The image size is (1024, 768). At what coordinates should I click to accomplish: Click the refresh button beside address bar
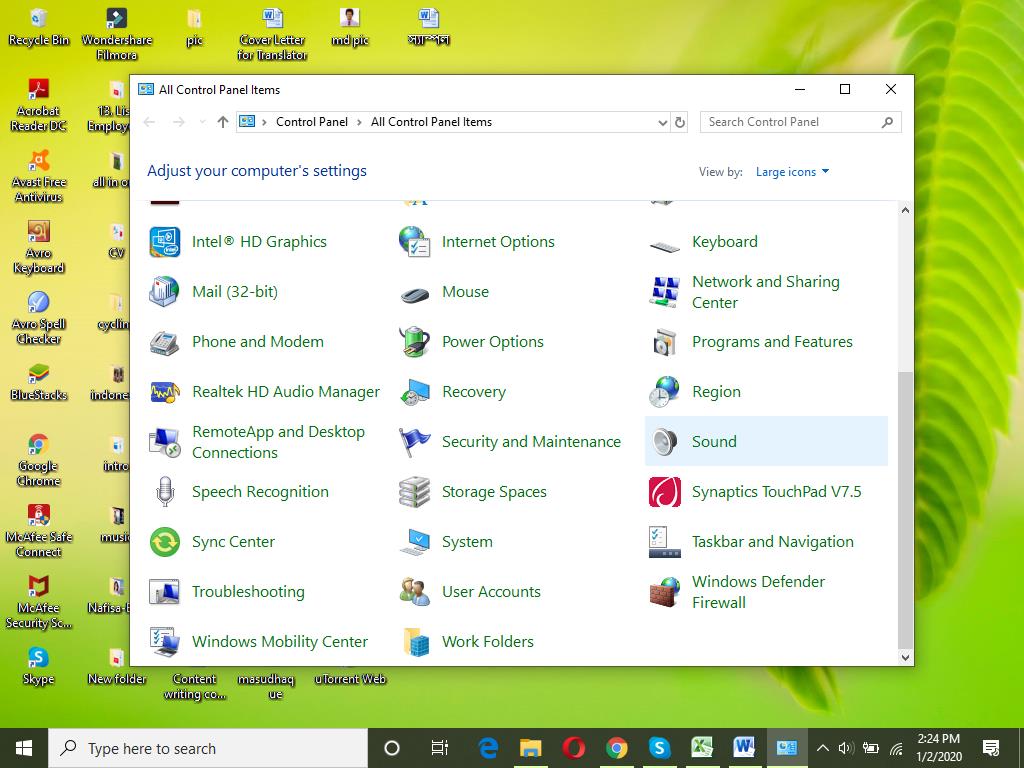click(680, 122)
